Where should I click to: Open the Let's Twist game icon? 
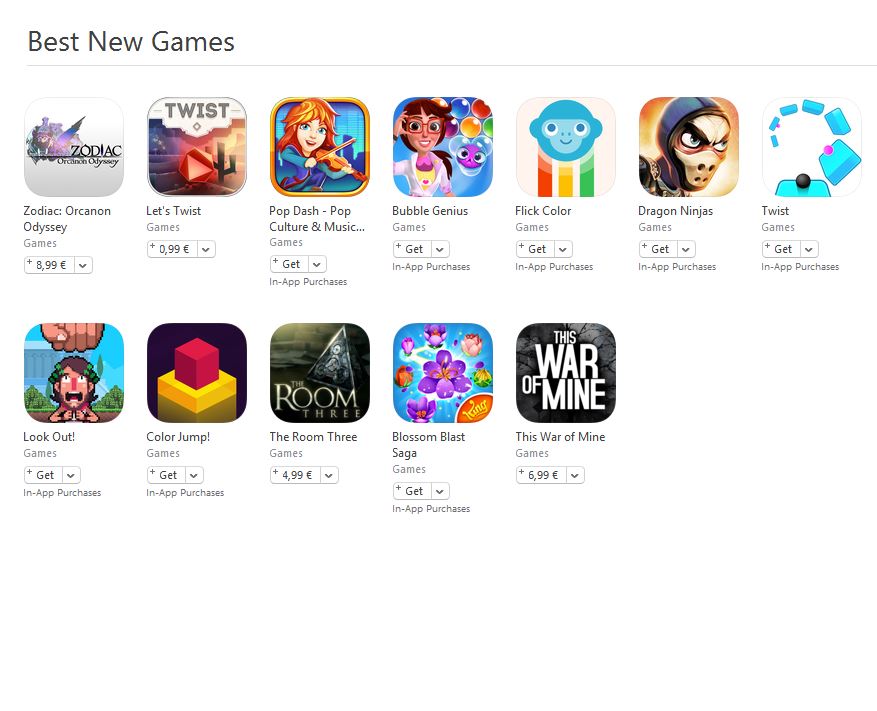pyautogui.click(x=197, y=147)
